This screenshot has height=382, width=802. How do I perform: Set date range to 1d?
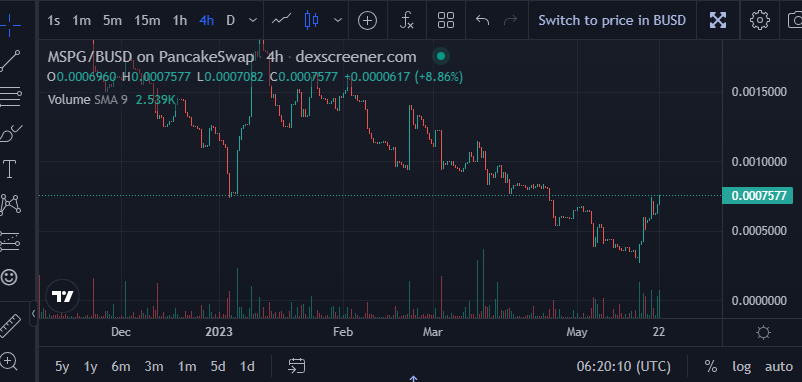pos(248,367)
